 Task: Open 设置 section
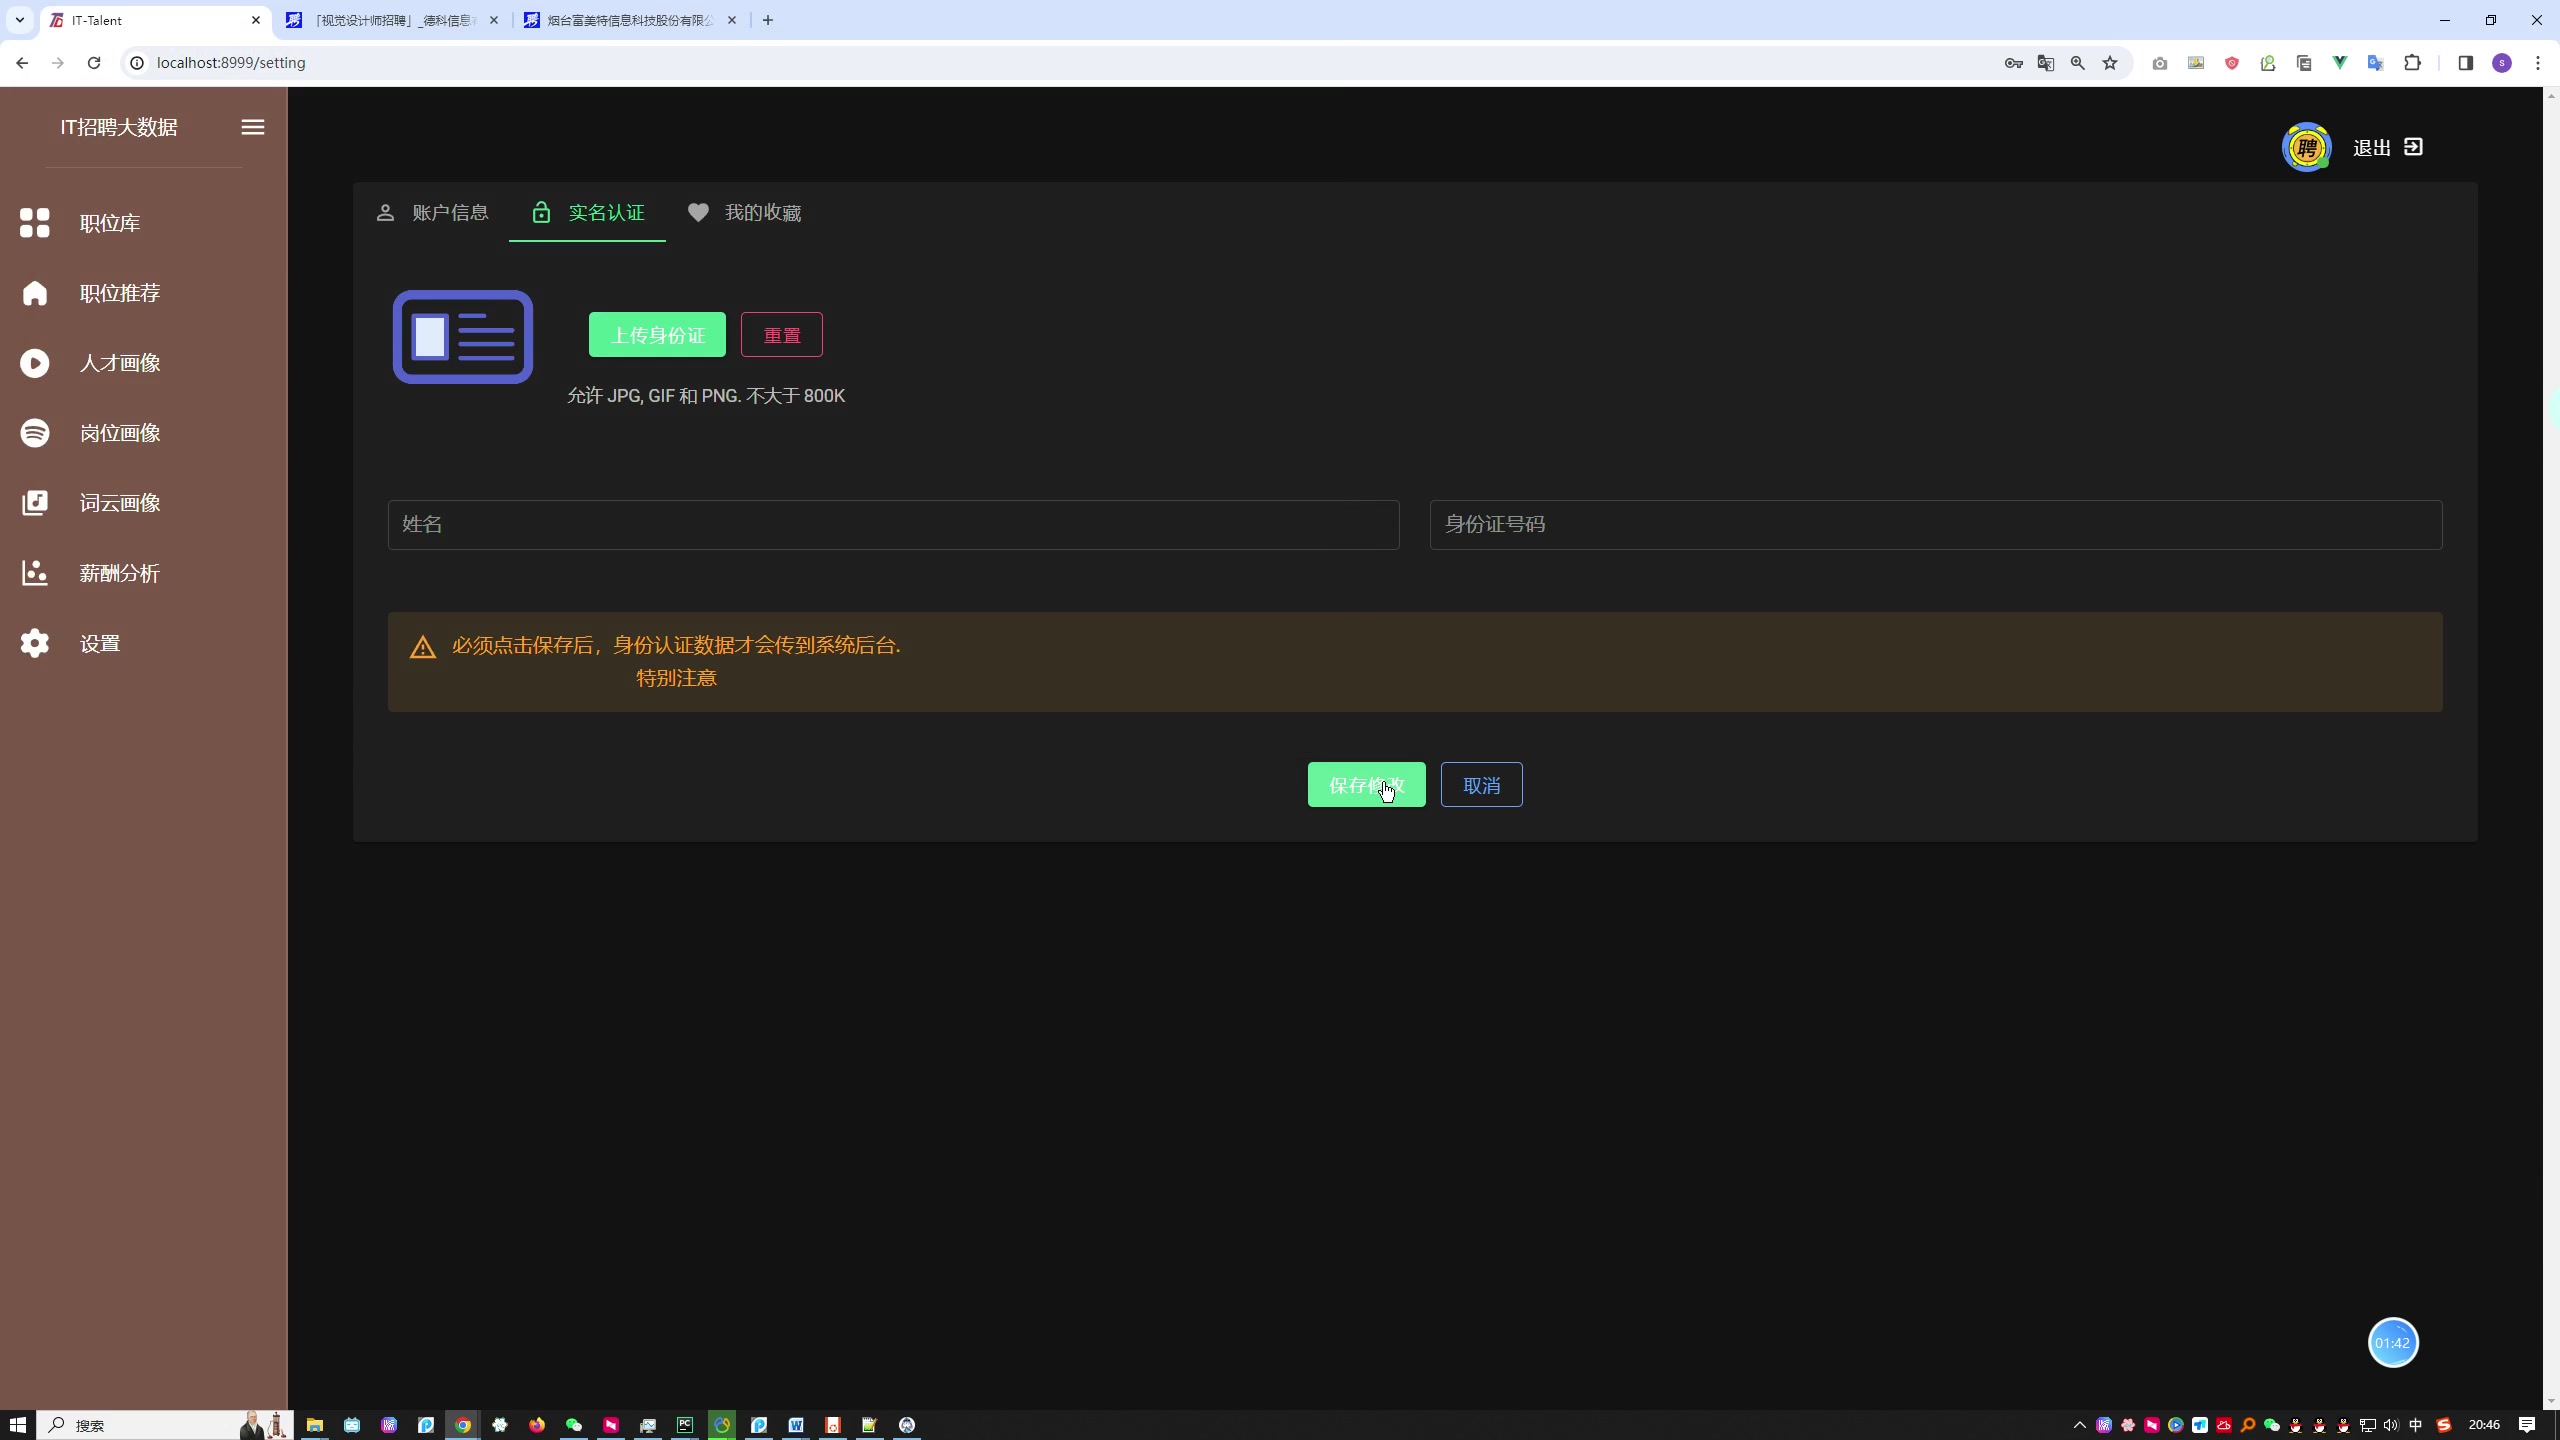(100, 642)
